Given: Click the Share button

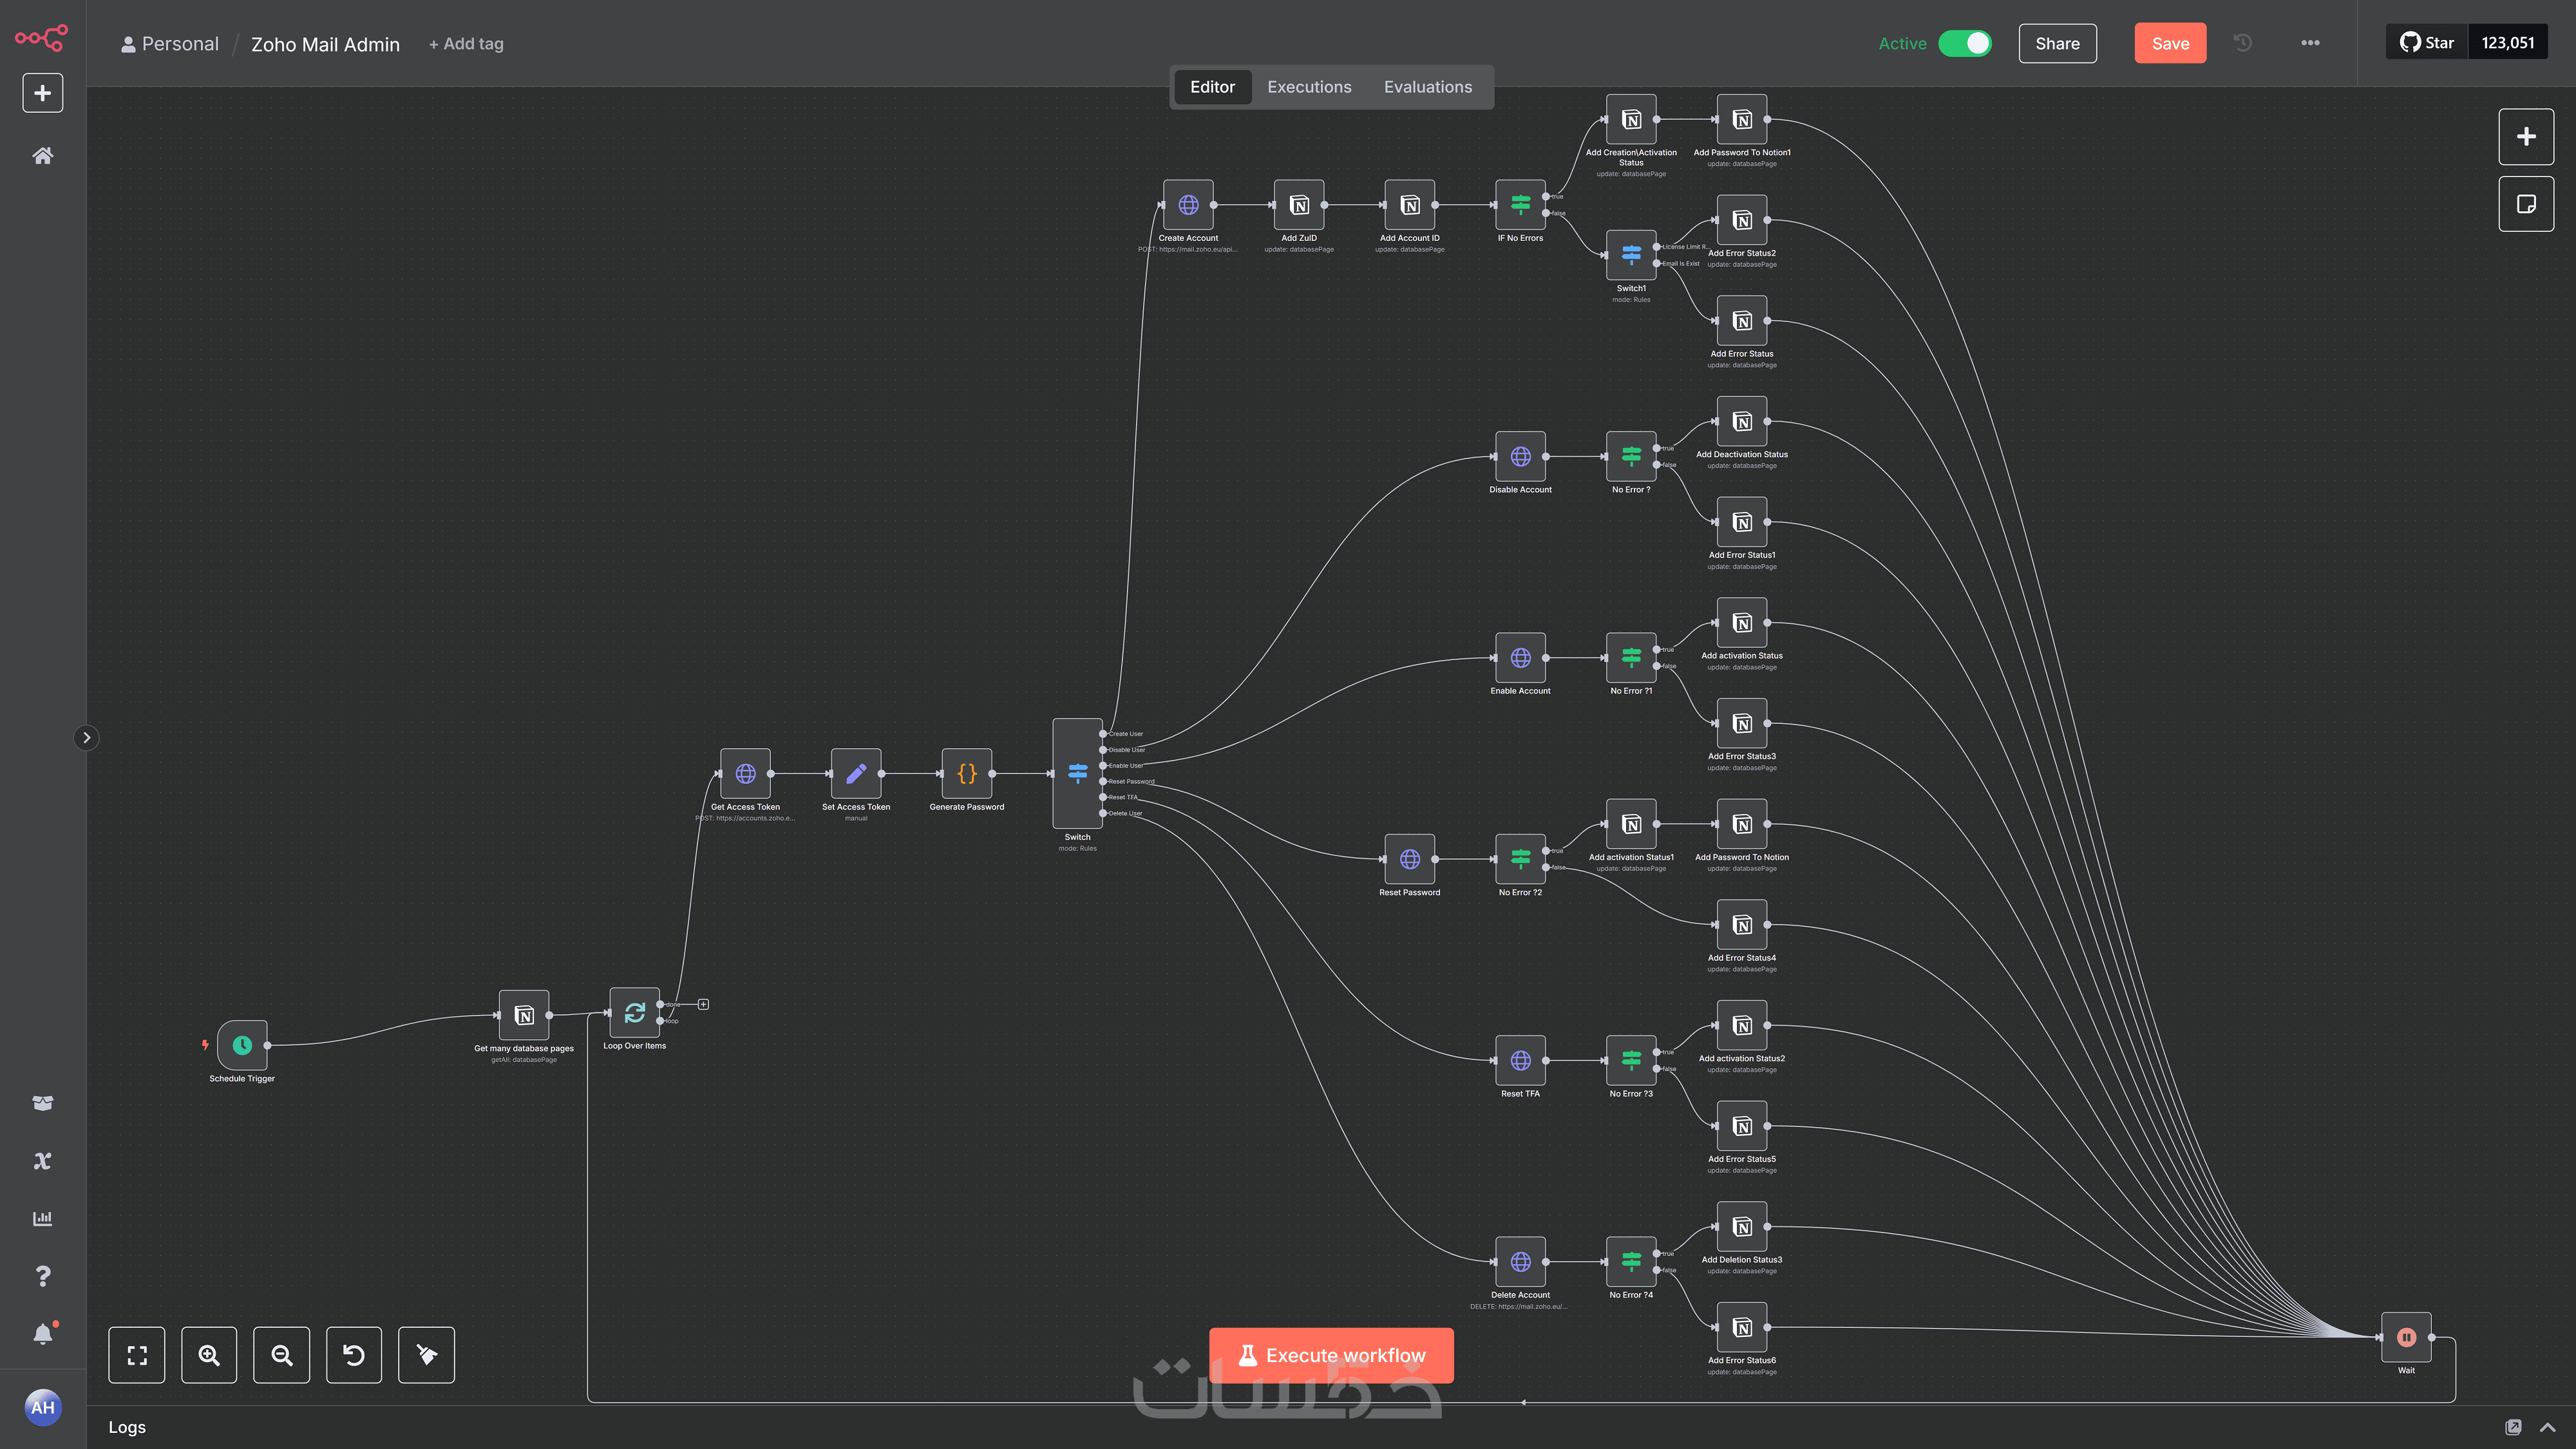Looking at the screenshot, I should coord(2057,43).
